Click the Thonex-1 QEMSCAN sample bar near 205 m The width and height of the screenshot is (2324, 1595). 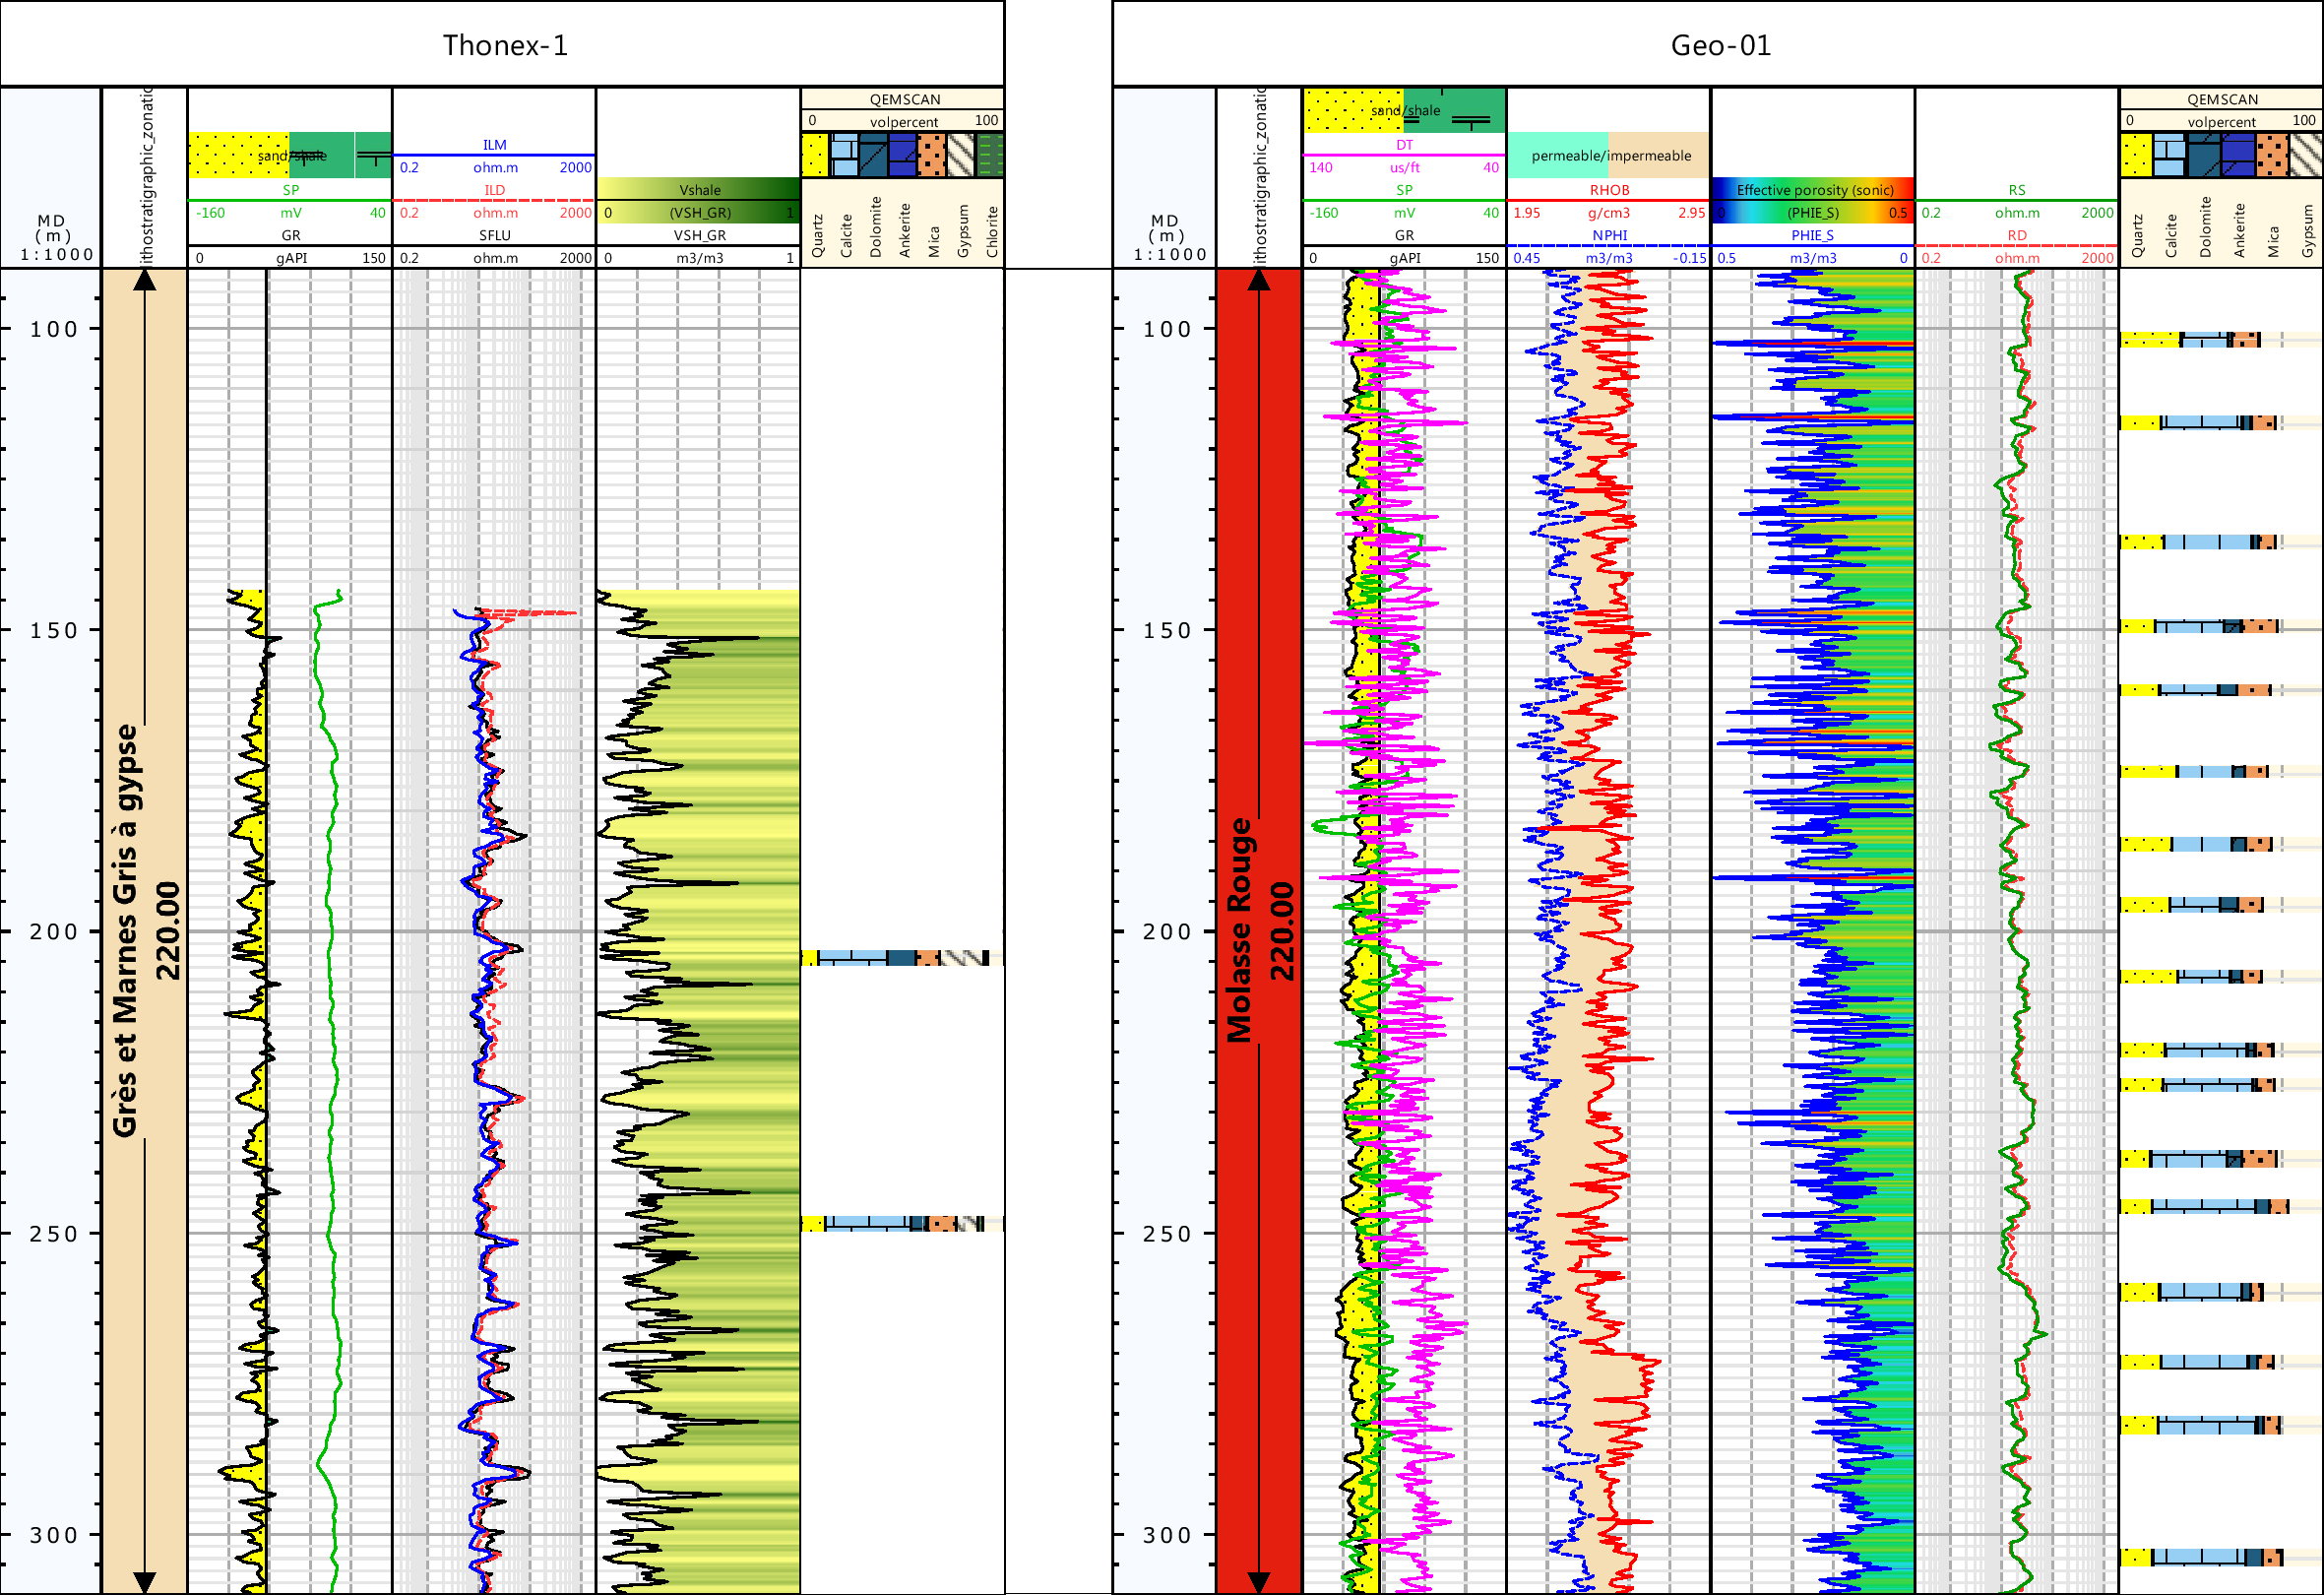coord(902,958)
